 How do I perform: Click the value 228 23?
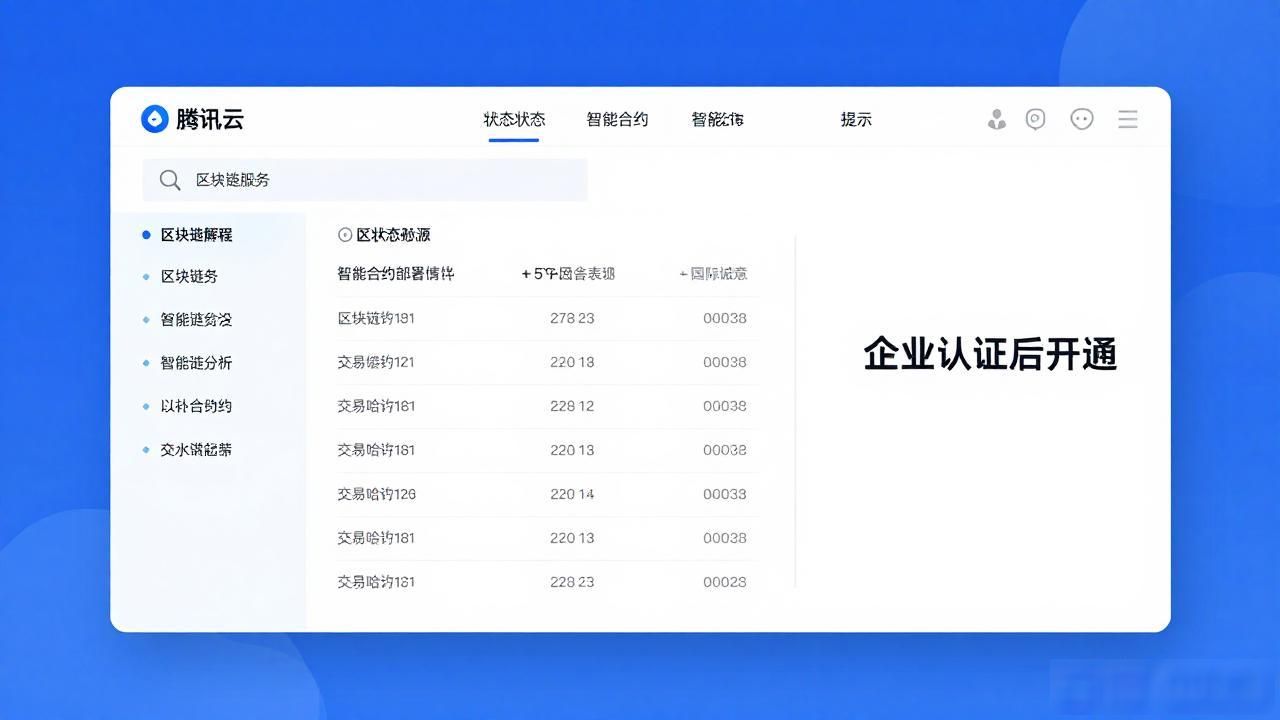(x=572, y=582)
